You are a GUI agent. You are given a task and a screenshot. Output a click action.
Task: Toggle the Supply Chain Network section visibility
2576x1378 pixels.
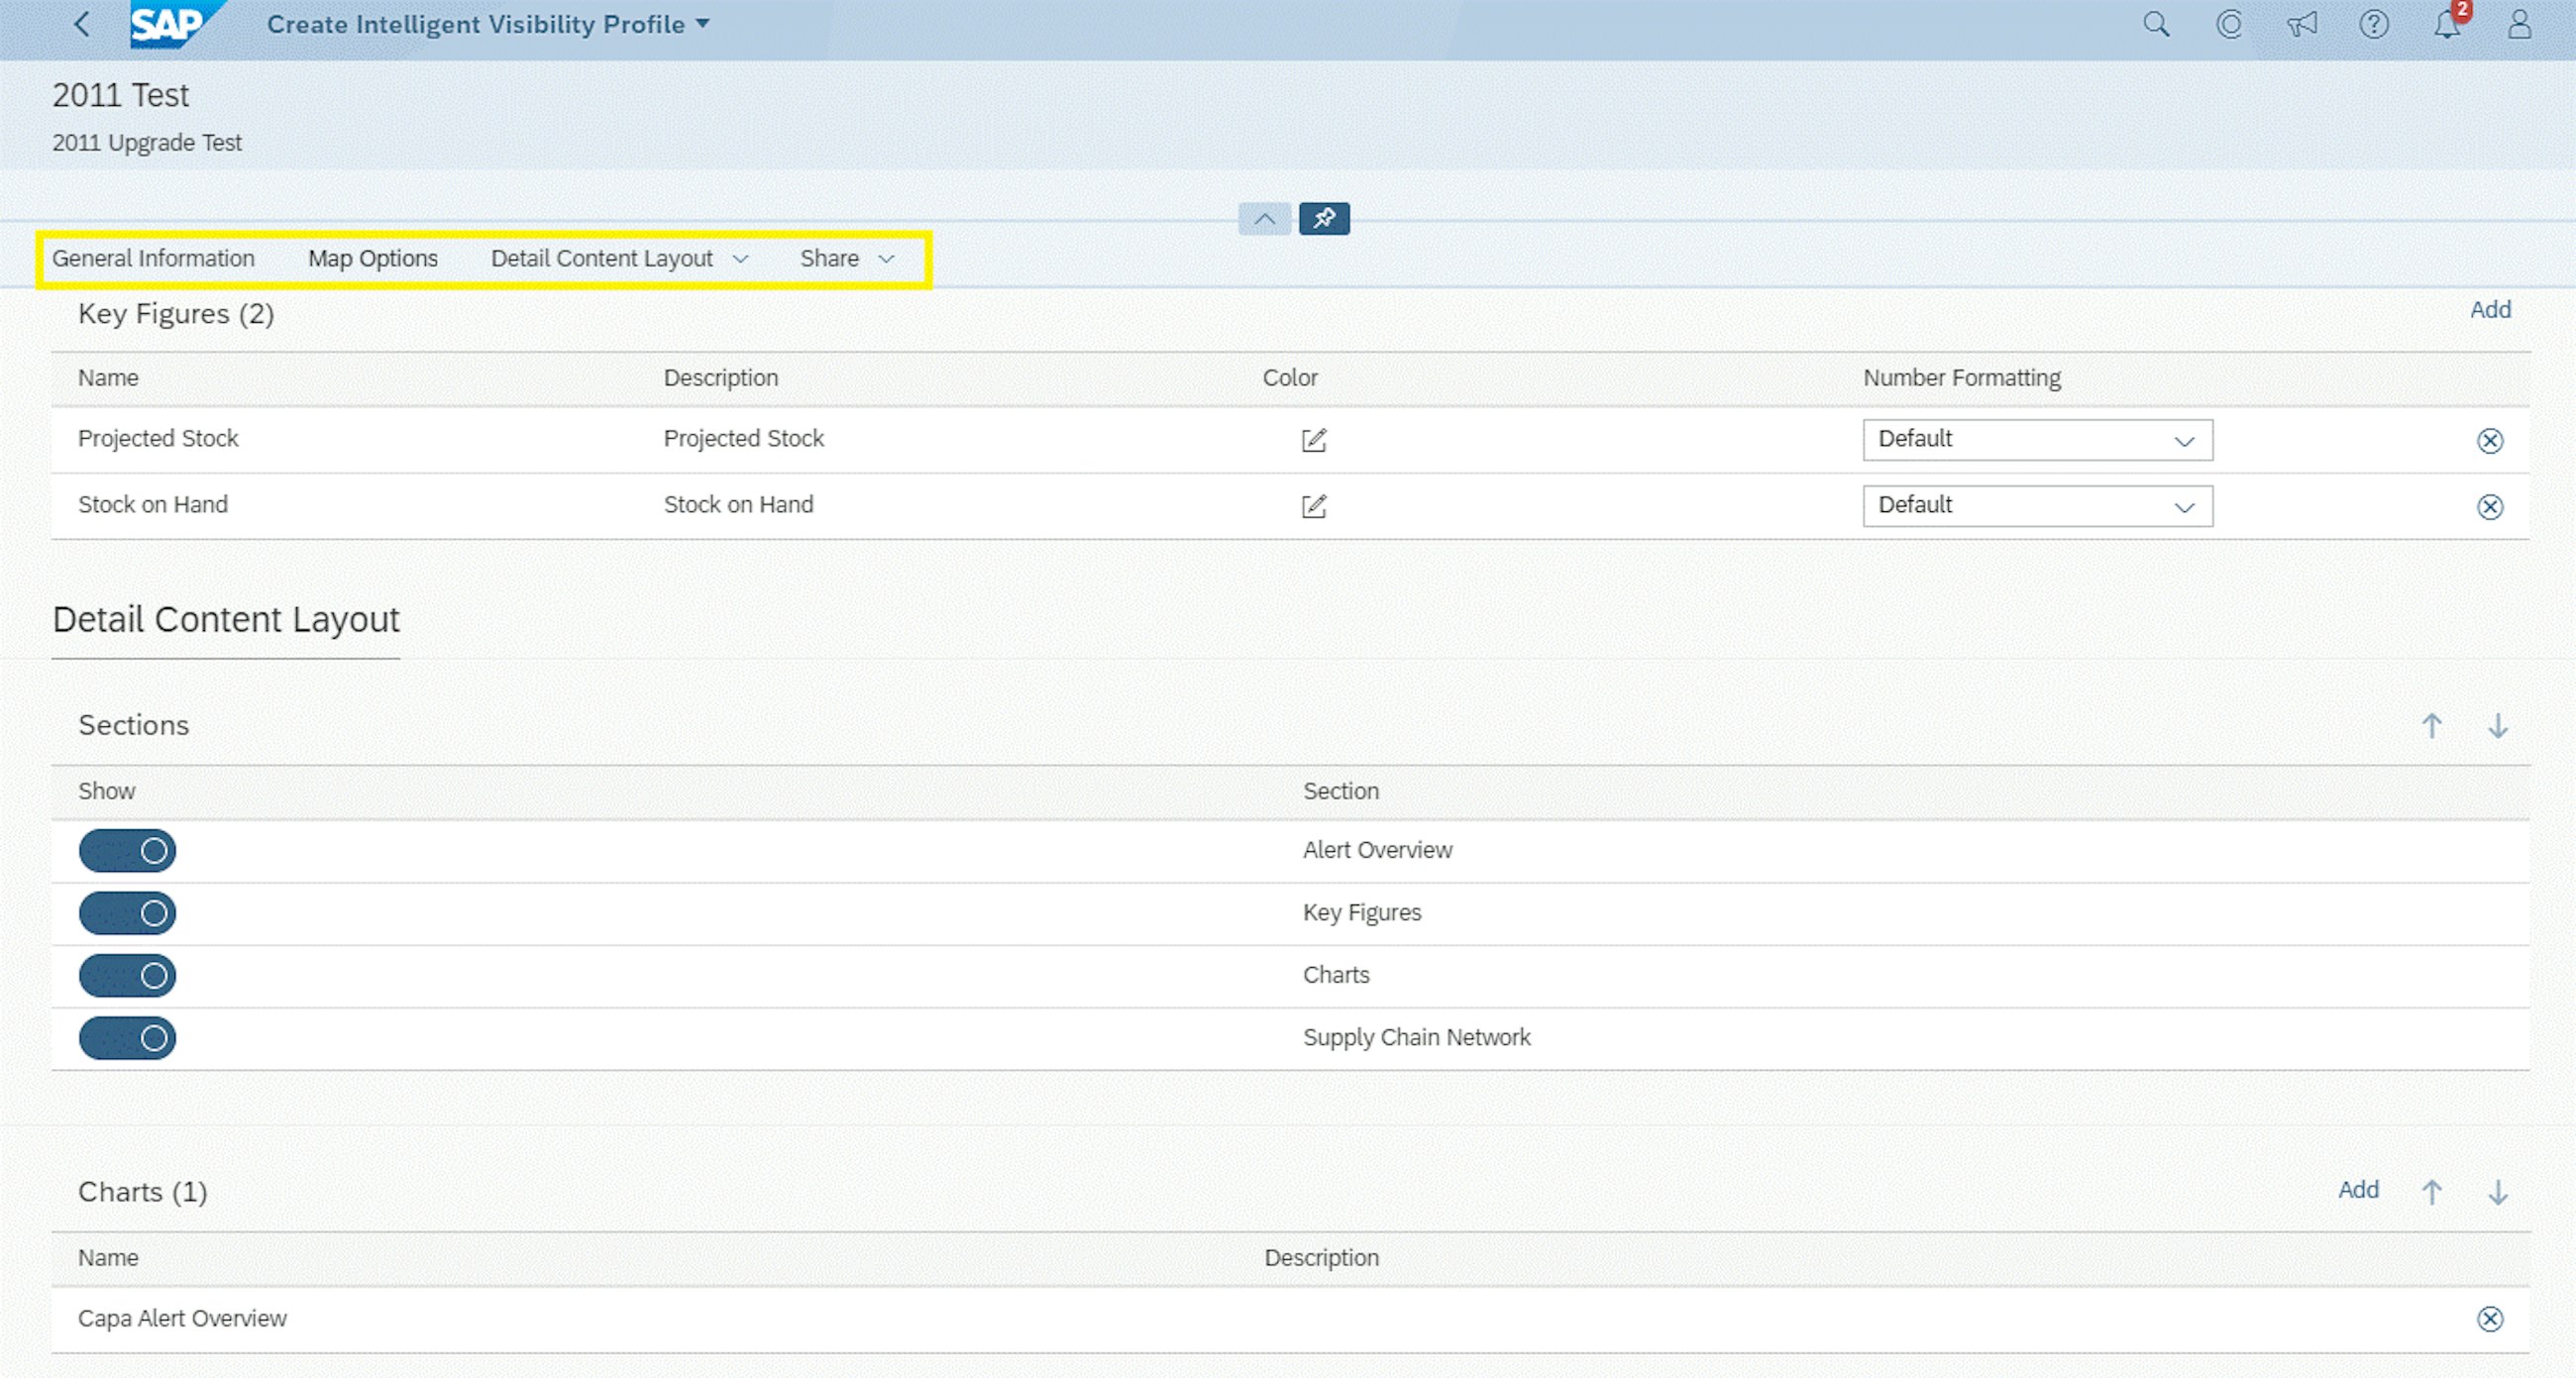128,1035
